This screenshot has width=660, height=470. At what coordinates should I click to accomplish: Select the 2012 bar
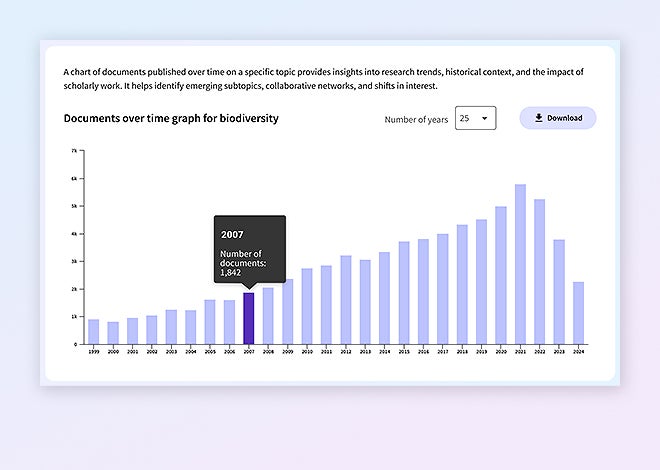pyautogui.click(x=346, y=300)
